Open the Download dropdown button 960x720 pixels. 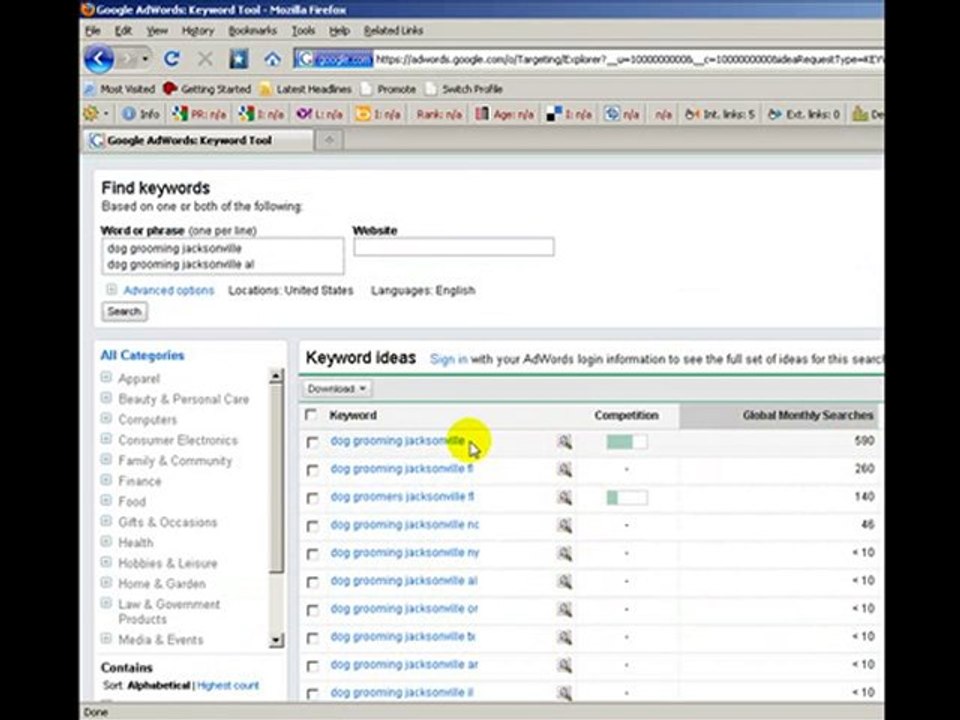337,389
